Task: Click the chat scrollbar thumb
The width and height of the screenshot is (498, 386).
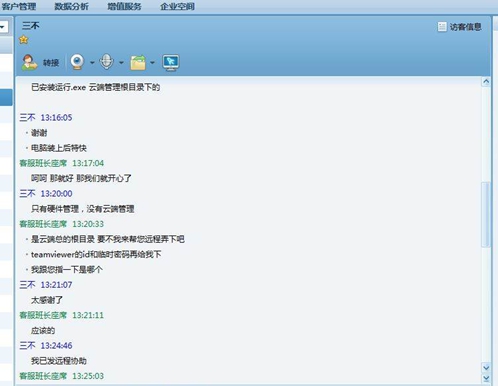Action: coord(486,214)
